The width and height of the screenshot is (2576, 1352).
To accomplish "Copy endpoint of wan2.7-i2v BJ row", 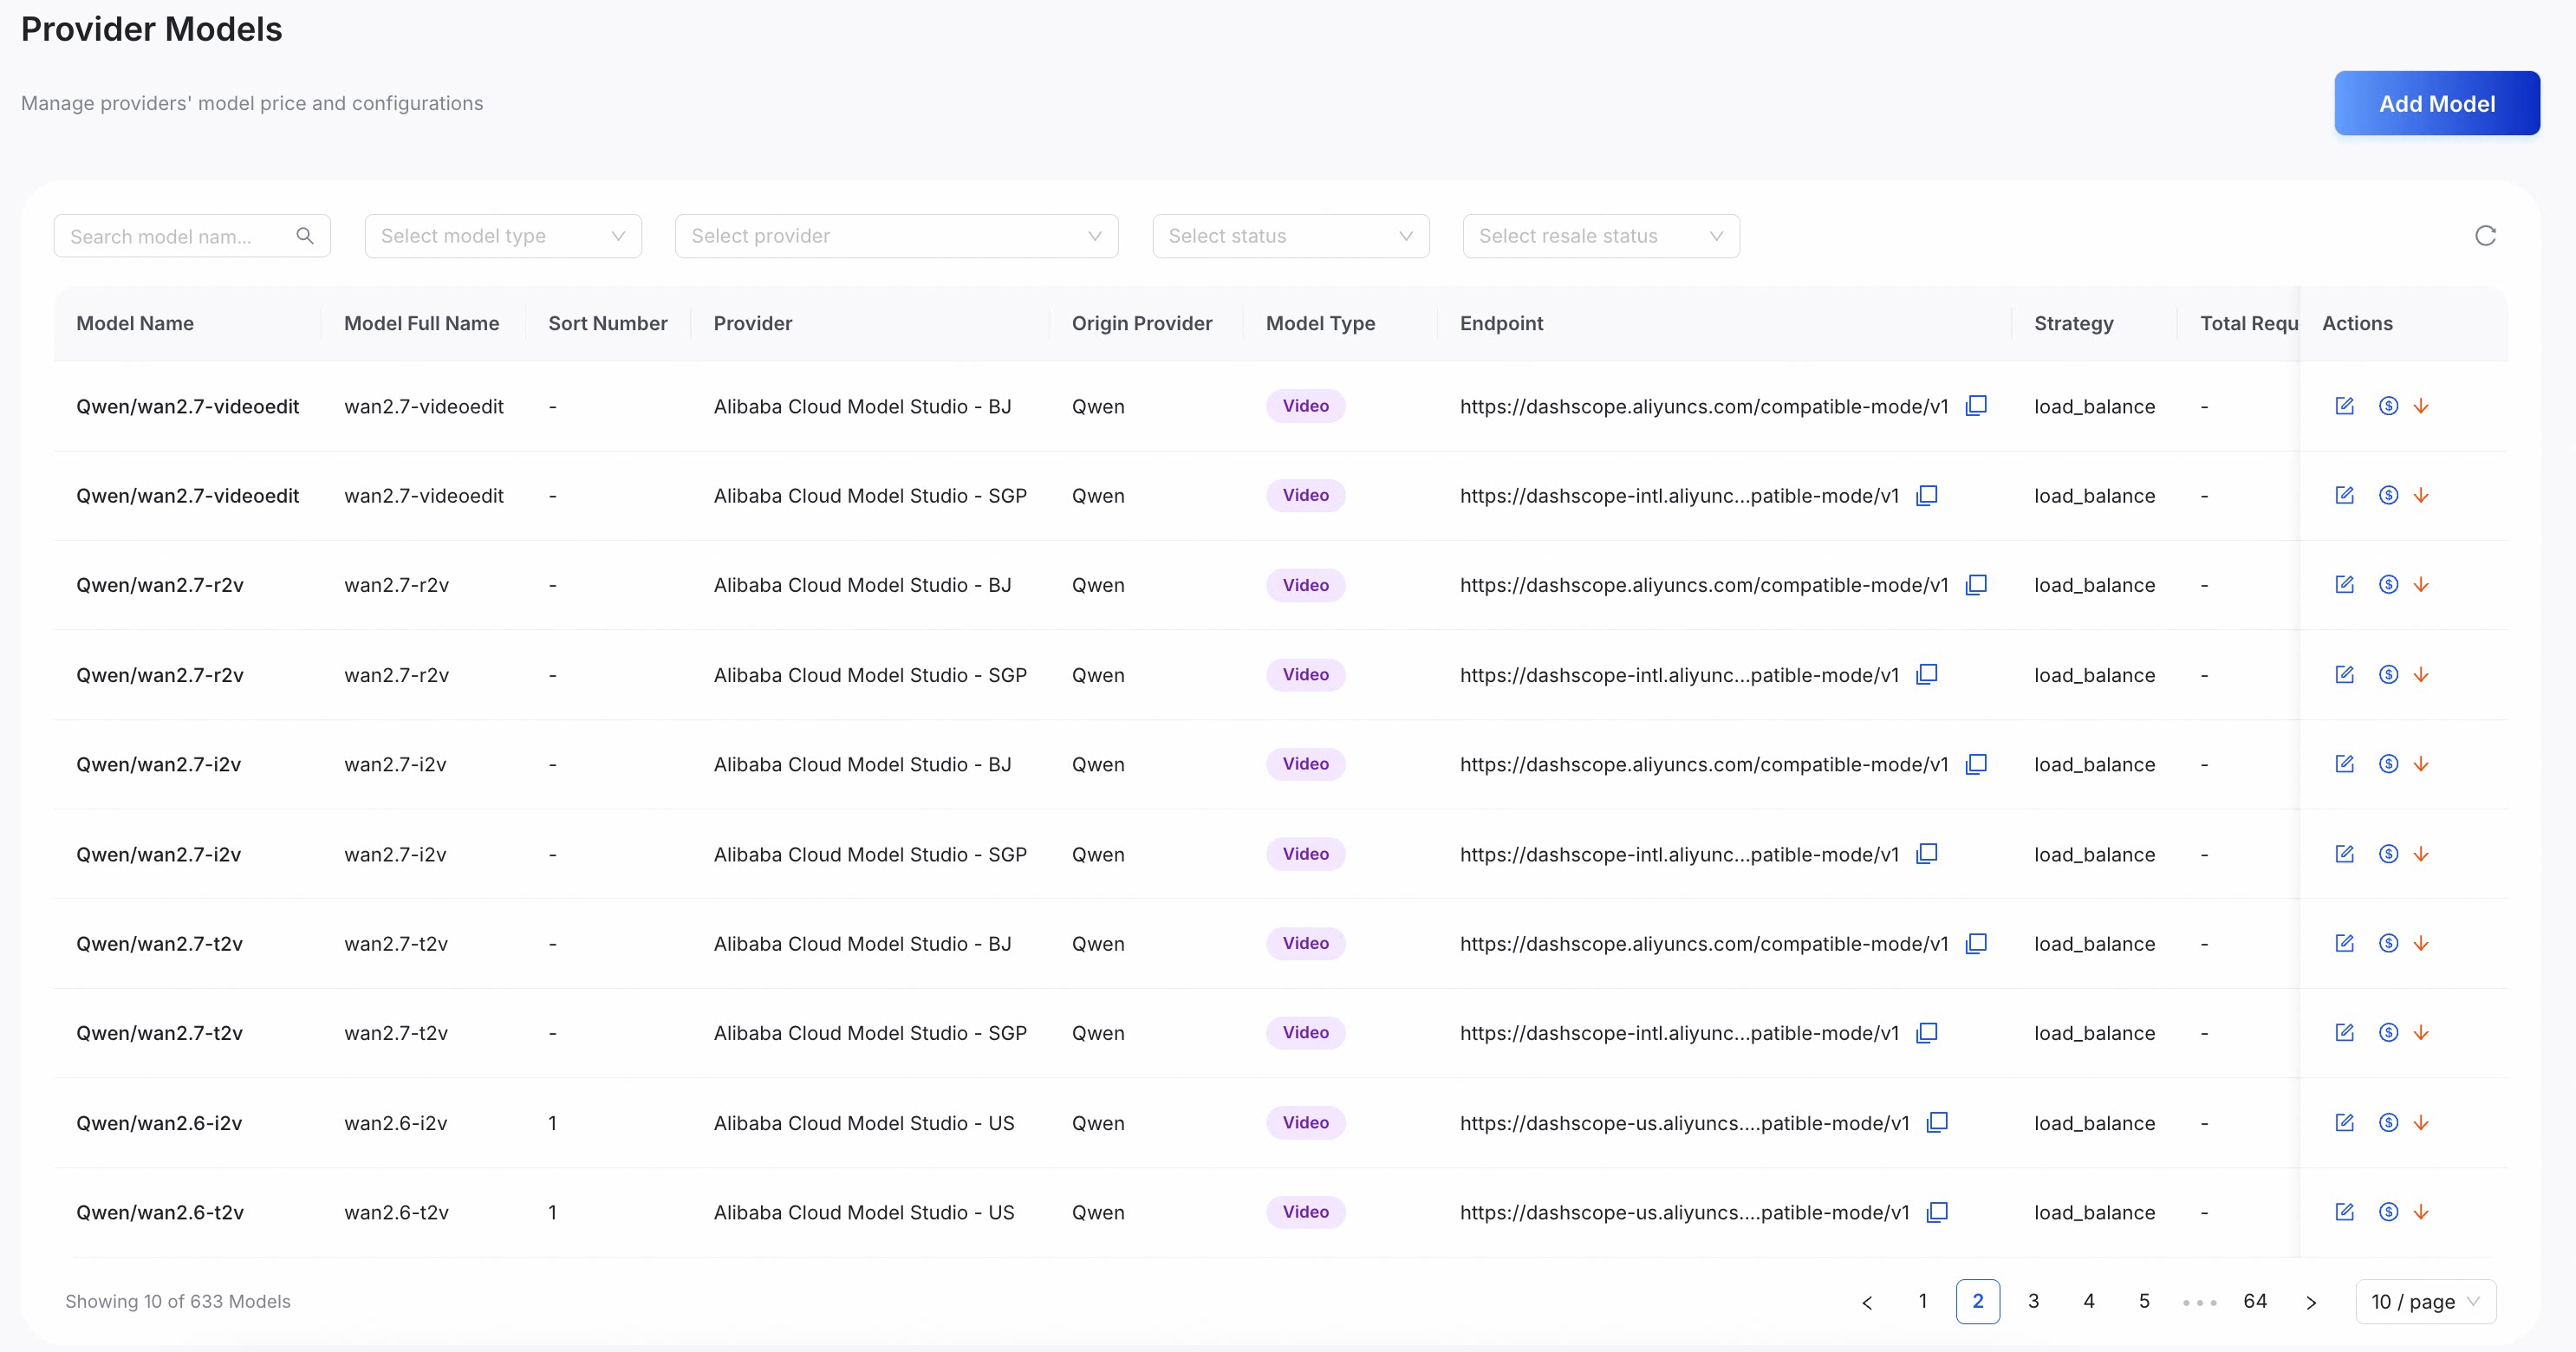I will tap(1976, 764).
